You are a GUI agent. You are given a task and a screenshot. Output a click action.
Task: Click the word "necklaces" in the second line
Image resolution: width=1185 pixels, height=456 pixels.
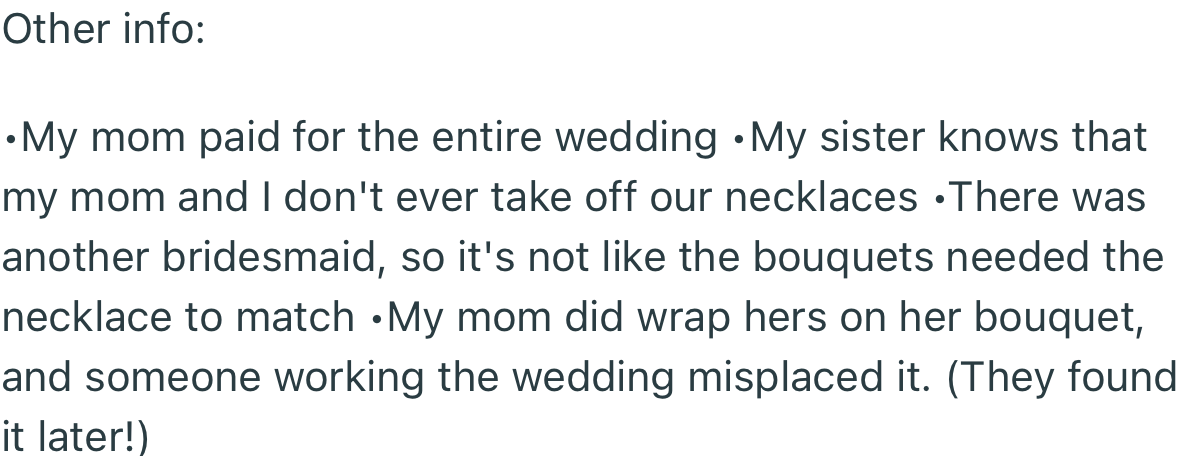pos(821,198)
